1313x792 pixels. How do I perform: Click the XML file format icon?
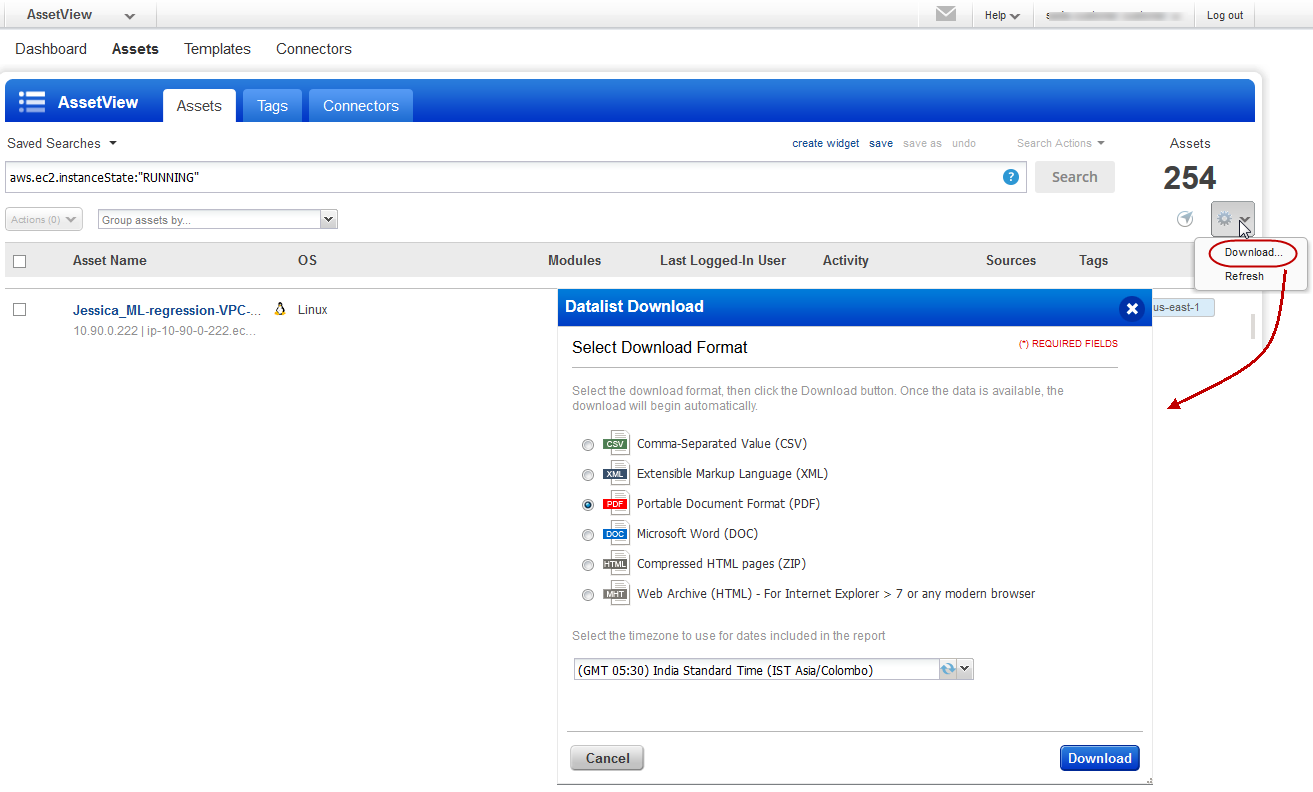coord(616,474)
